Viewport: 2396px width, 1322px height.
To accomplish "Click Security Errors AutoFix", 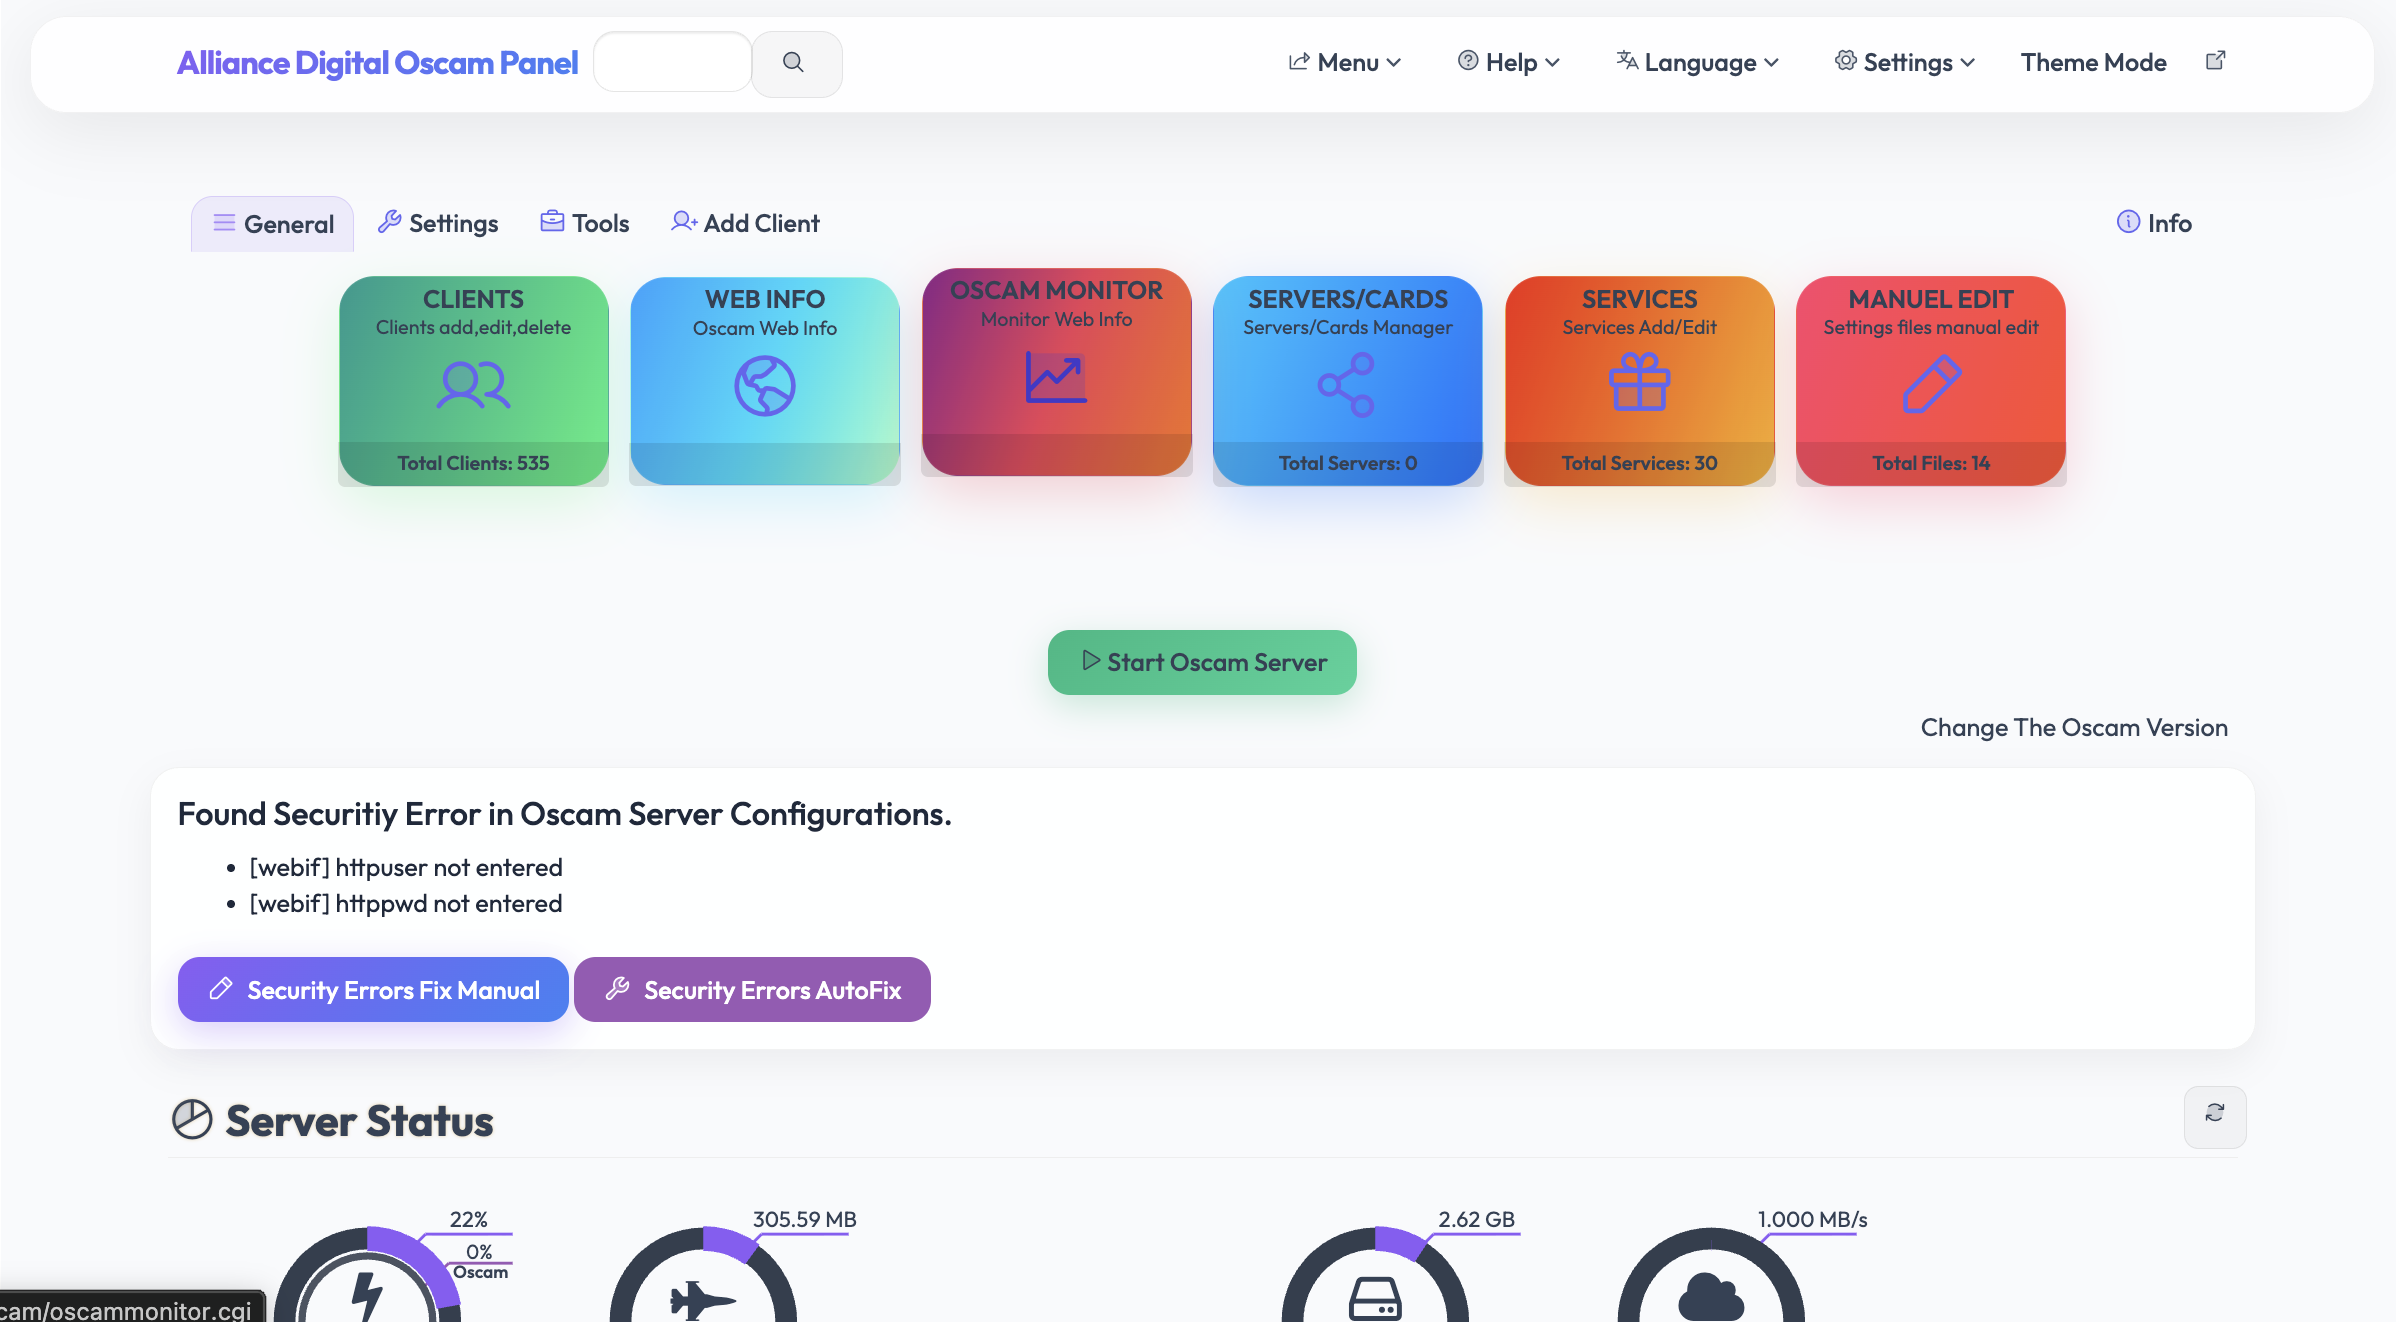I will [x=752, y=990].
